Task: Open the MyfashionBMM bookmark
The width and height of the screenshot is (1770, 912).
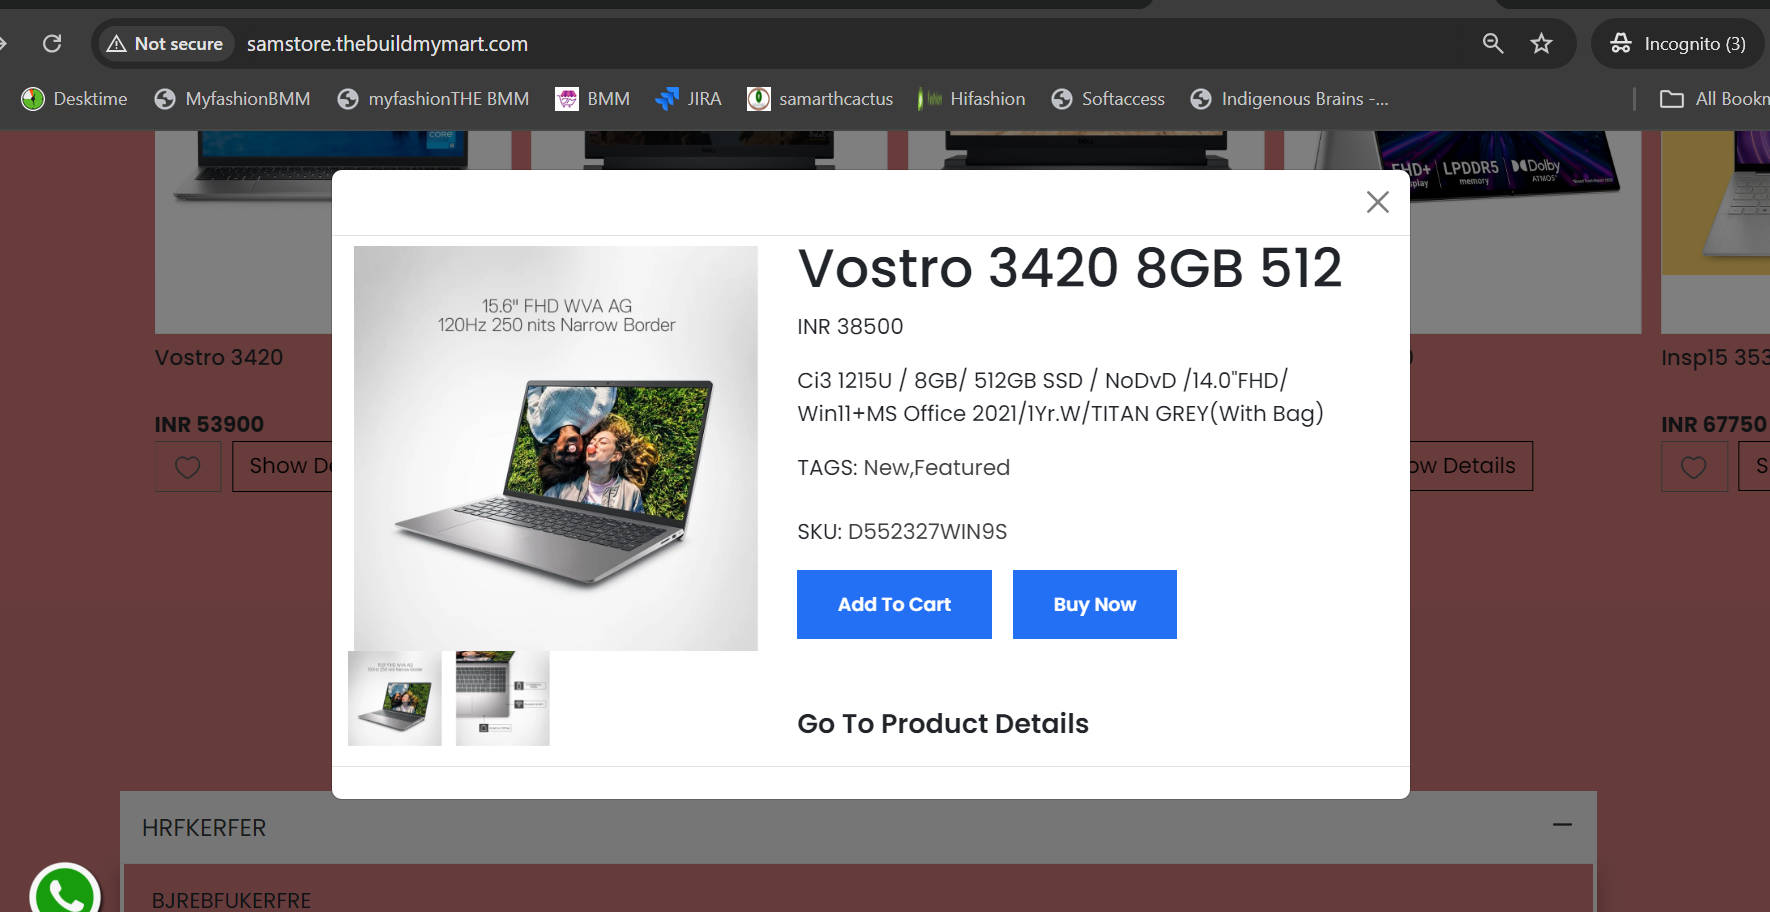Action: click(233, 99)
